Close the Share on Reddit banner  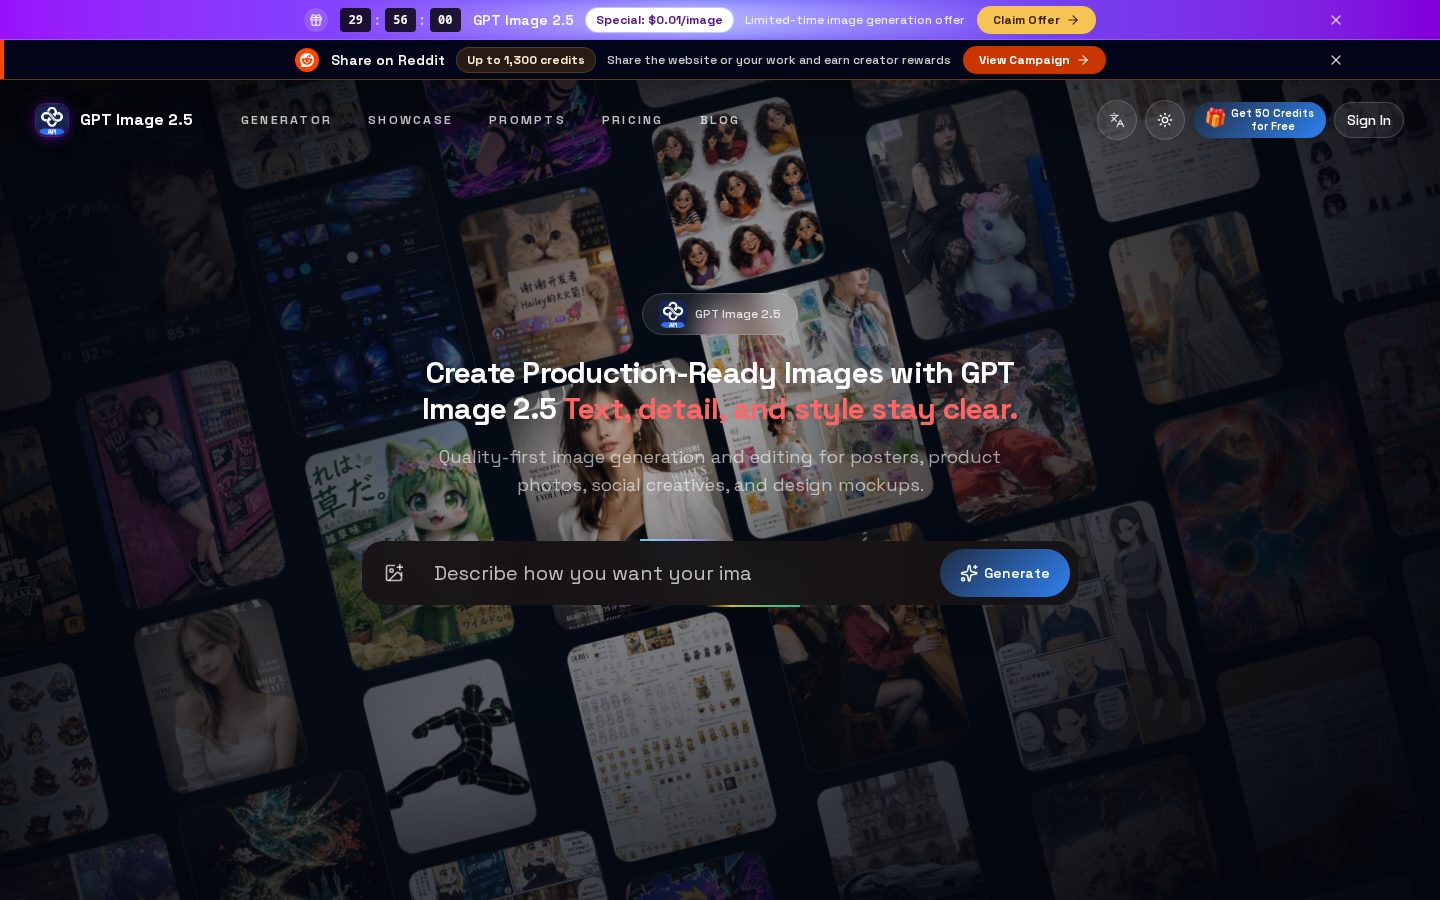click(x=1336, y=60)
